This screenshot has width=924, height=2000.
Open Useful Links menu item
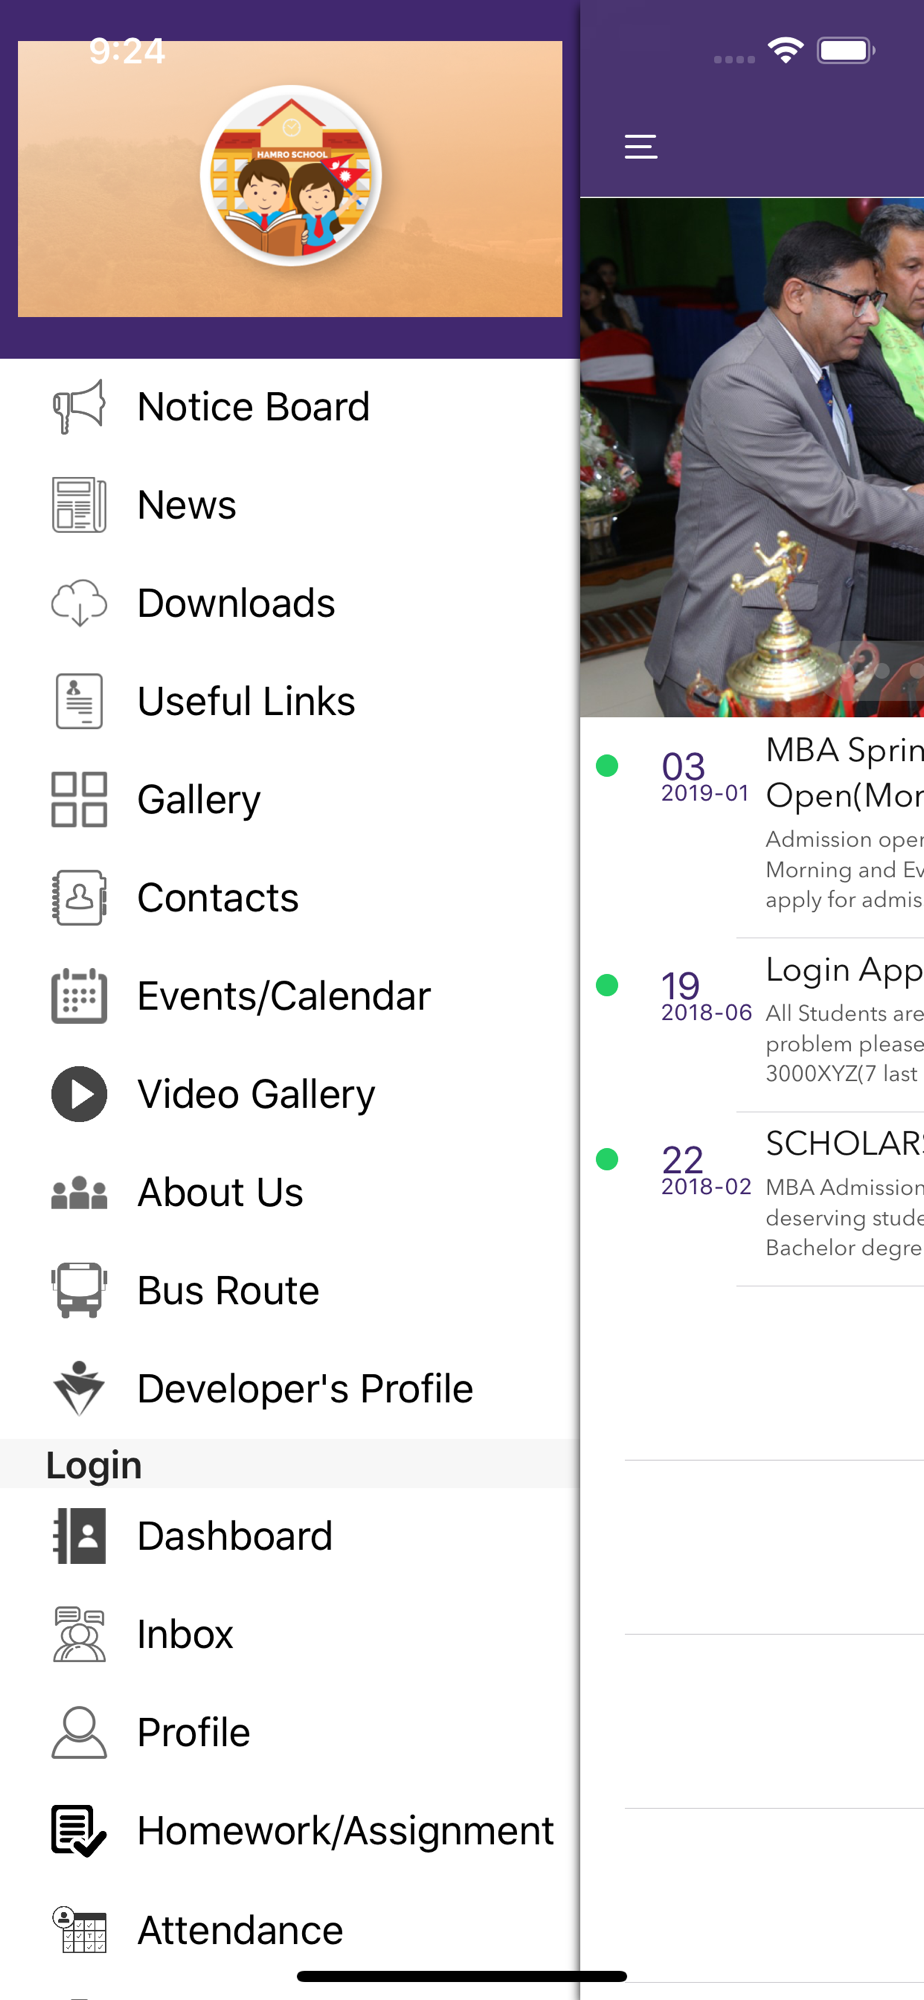[246, 702]
